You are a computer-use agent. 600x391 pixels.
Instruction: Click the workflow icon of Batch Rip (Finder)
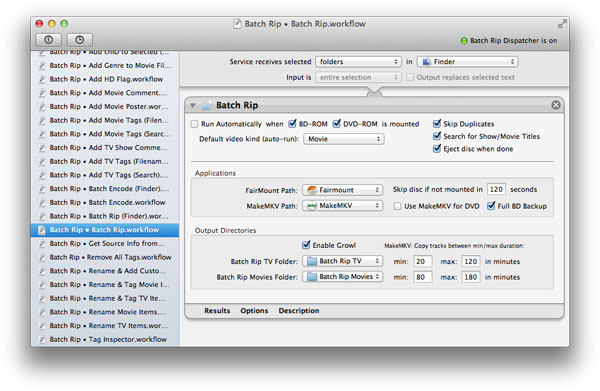point(42,217)
